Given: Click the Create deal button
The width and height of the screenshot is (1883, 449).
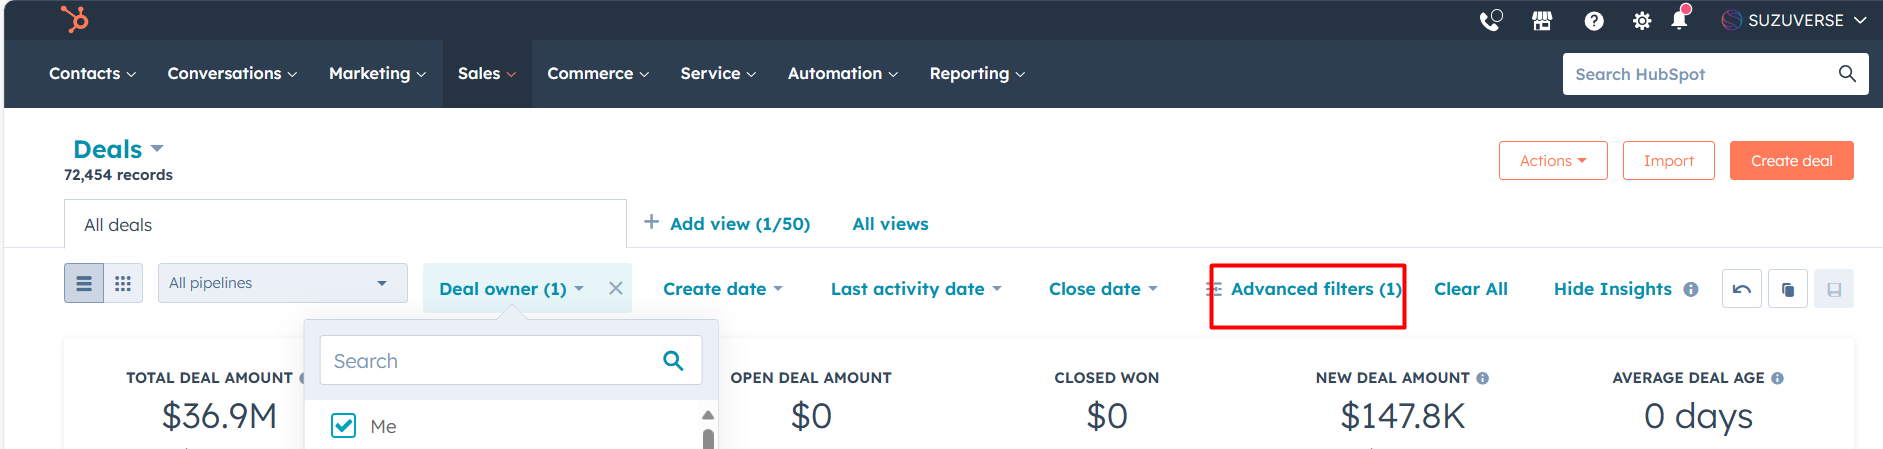Looking at the screenshot, I should [x=1791, y=161].
